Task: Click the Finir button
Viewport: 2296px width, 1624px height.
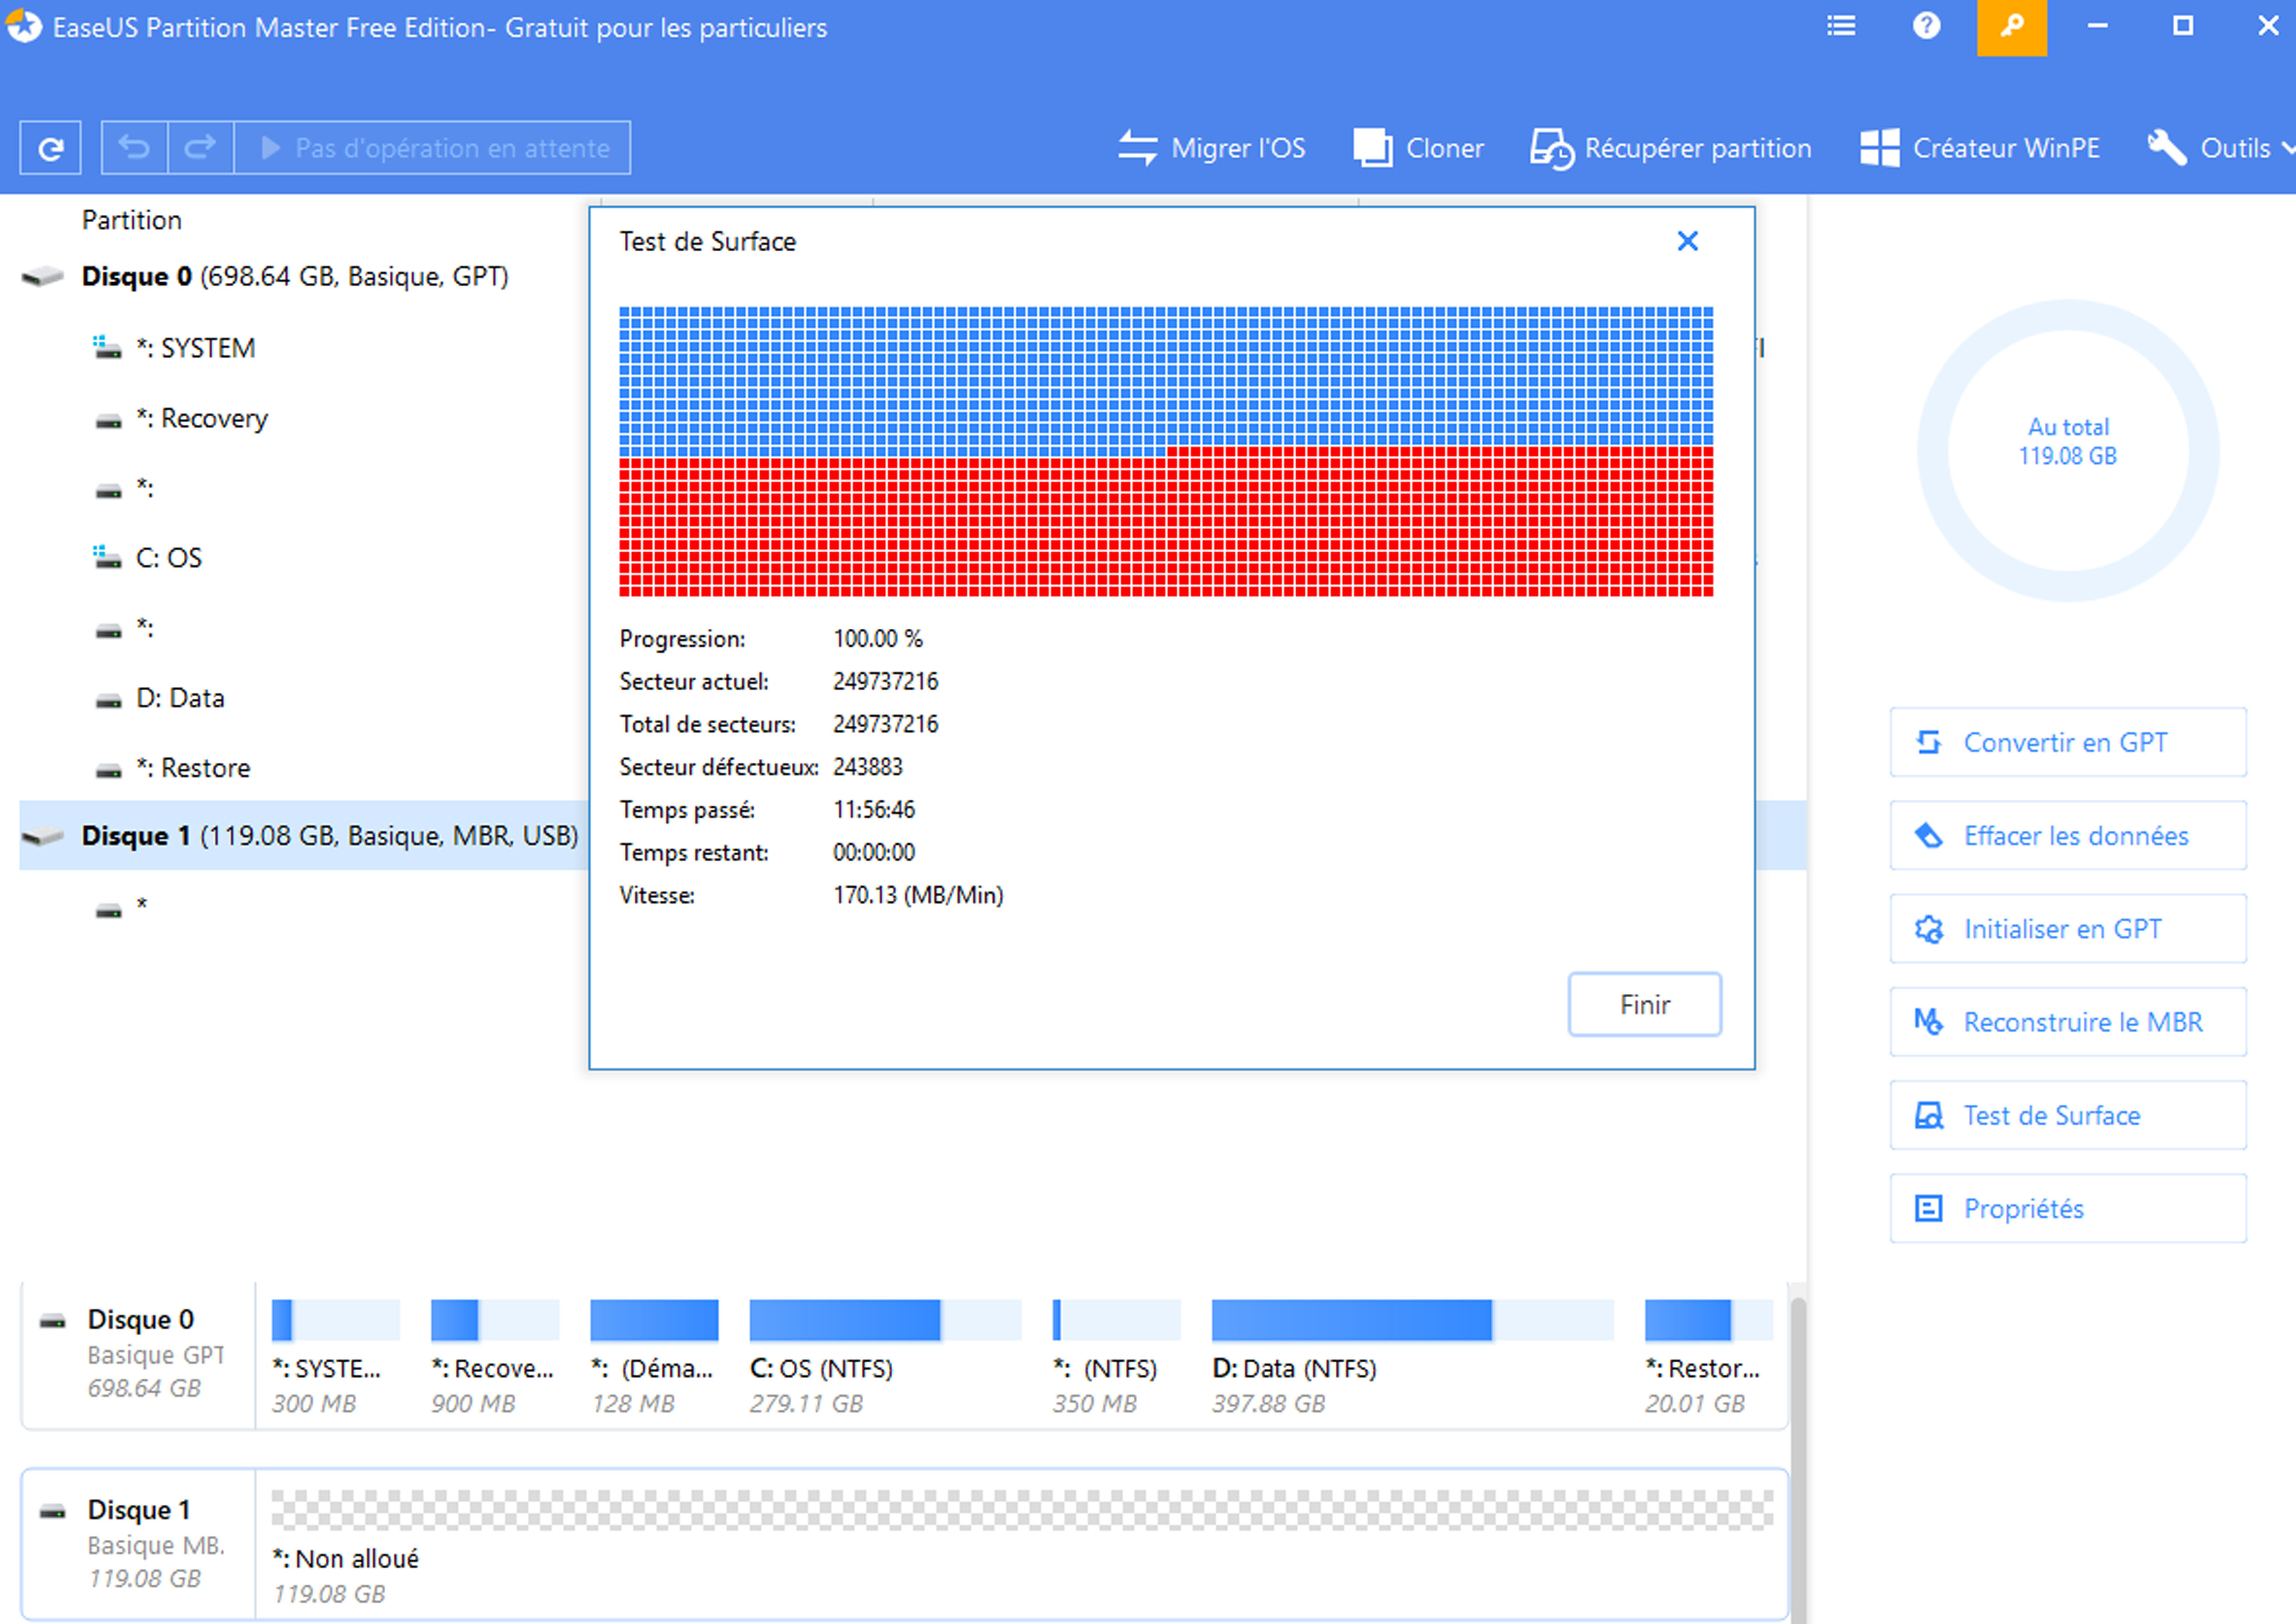Action: (1644, 1004)
